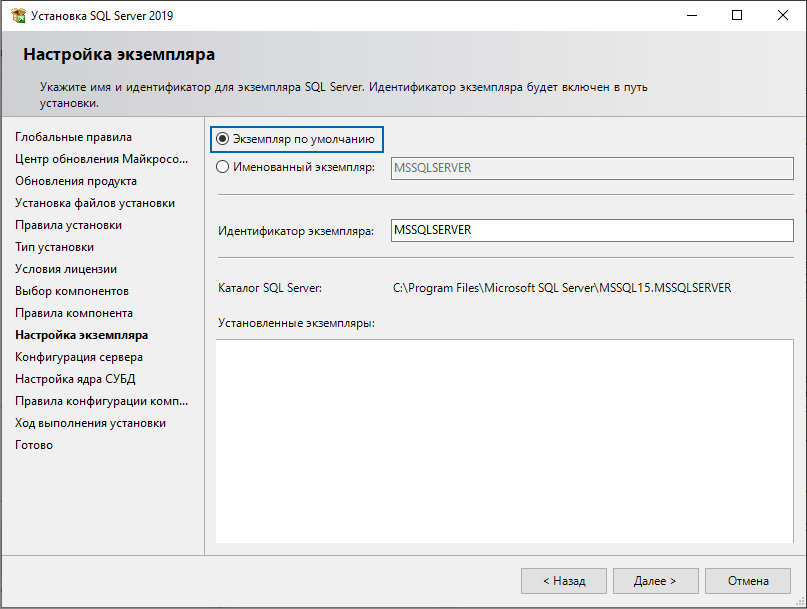
Task: Close the SQL Server 2019 setup window
Action: click(782, 15)
